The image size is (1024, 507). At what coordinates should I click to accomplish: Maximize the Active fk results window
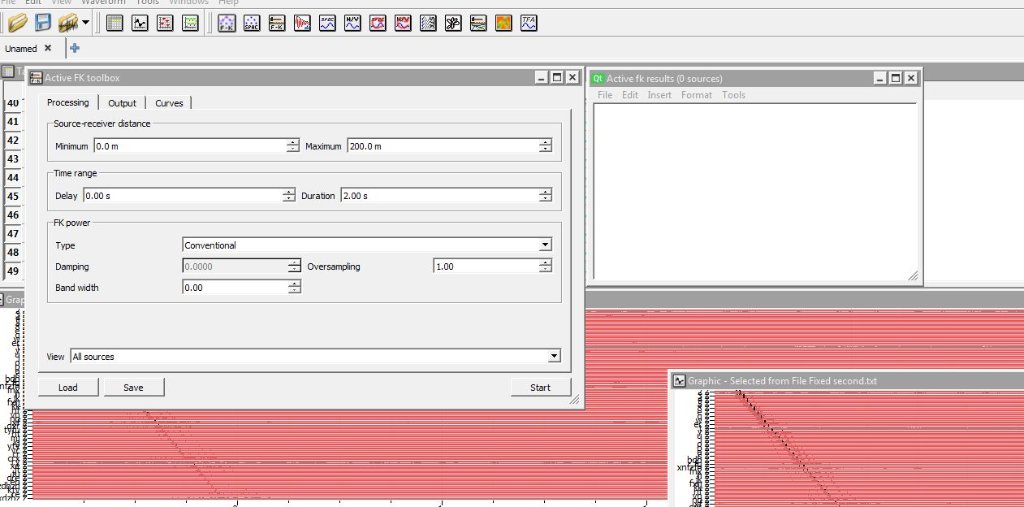[x=896, y=78]
